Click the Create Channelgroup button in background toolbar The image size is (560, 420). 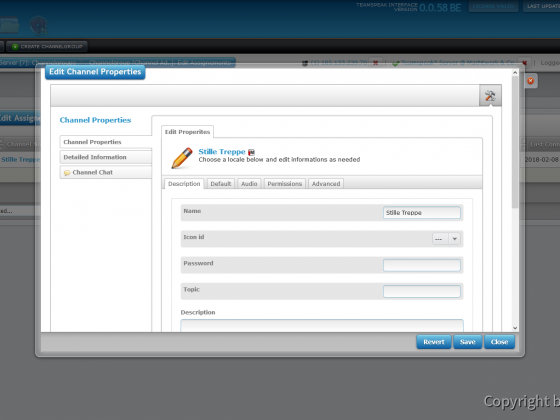(x=47, y=46)
